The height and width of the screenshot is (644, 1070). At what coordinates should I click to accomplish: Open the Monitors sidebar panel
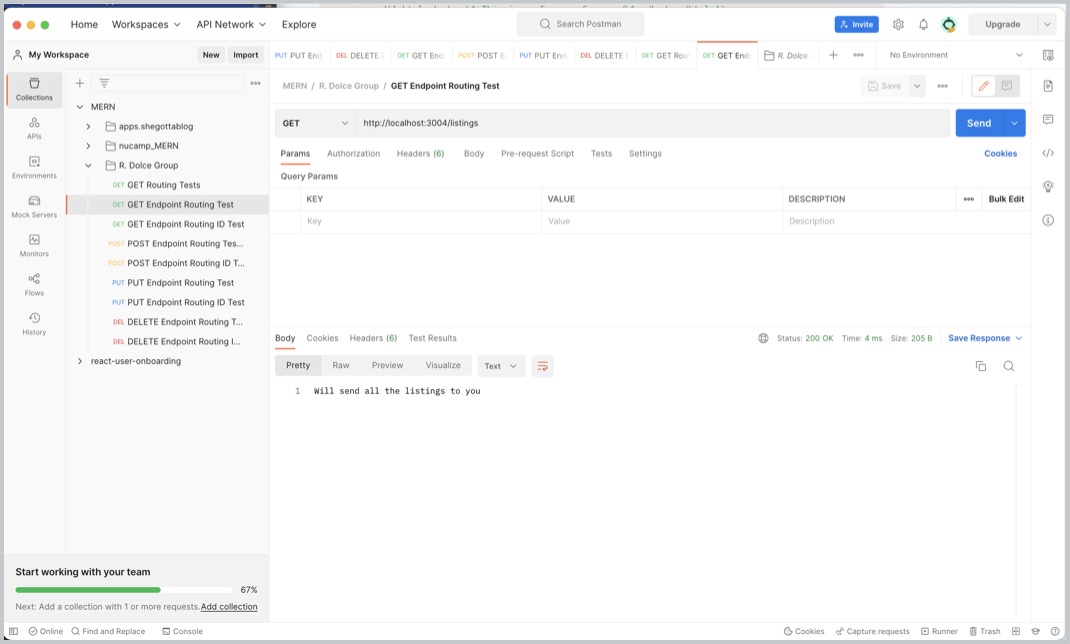[x=34, y=246]
